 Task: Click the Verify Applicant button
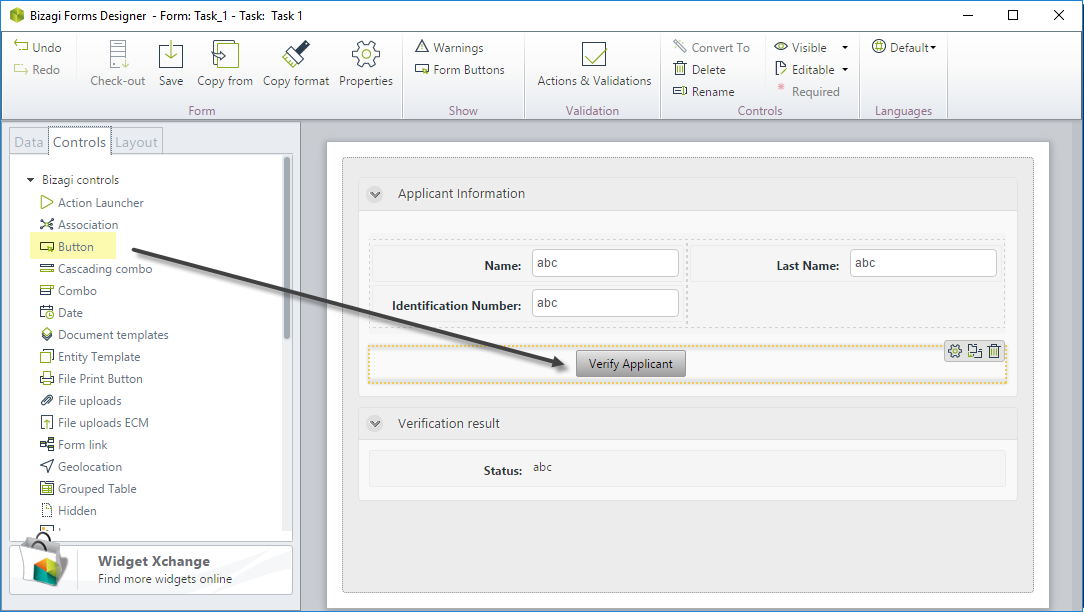click(630, 364)
